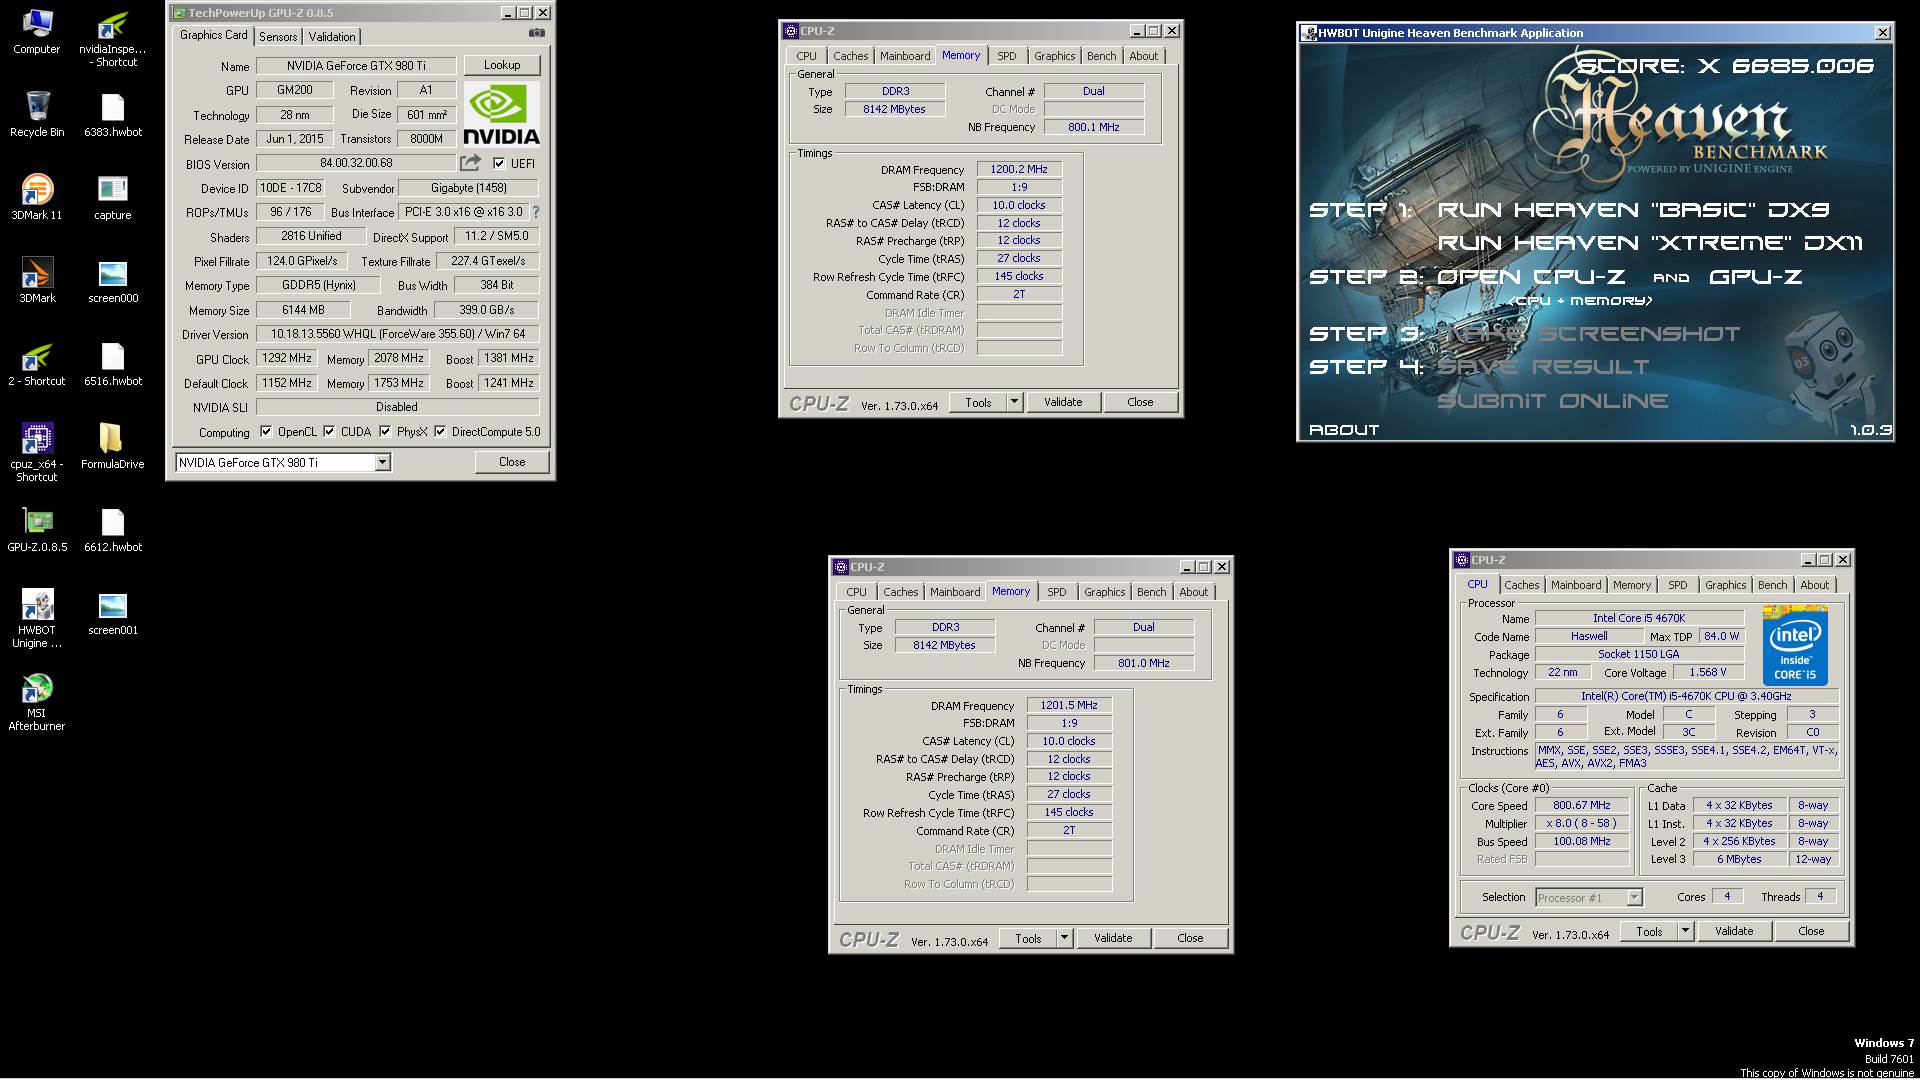Viewport: 1920px width, 1080px height.
Task: Click the BIOS export share icon in GPU-Z
Action: point(470,162)
